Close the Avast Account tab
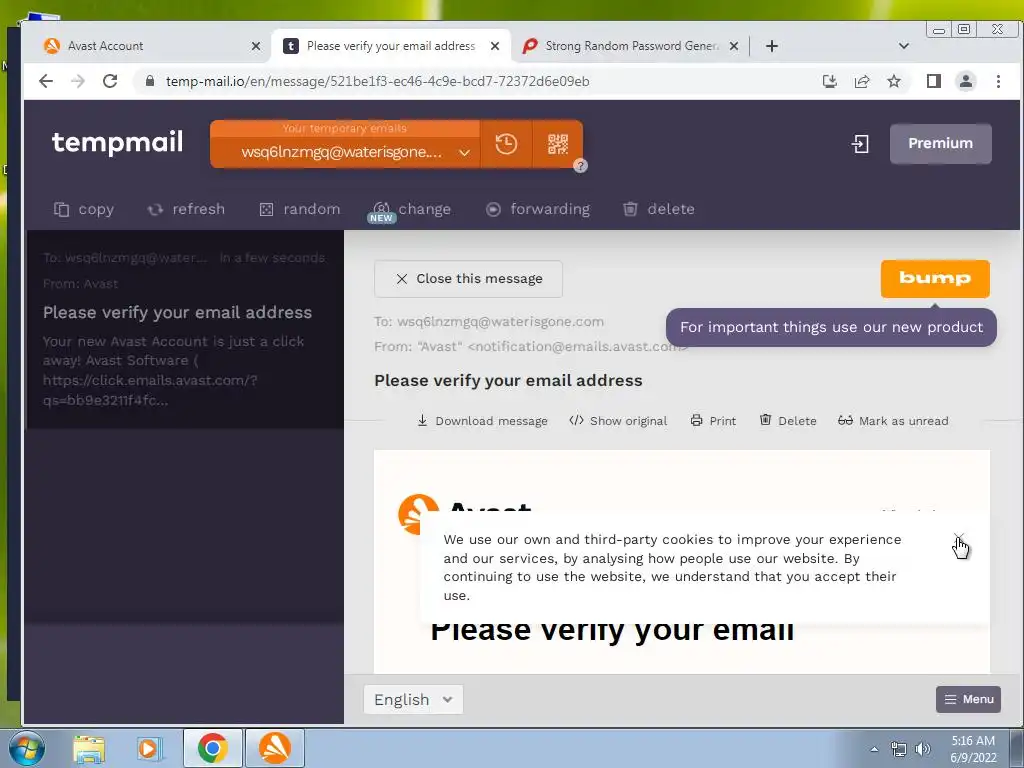The height and width of the screenshot is (768, 1024). [x=256, y=46]
